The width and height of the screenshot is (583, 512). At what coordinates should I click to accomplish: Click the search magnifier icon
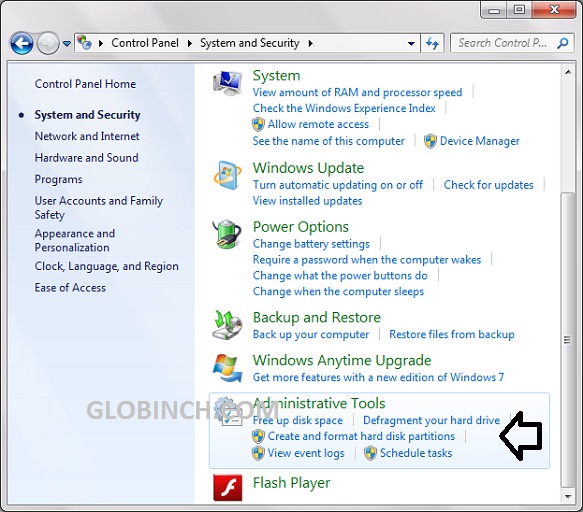pyautogui.click(x=563, y=43)
